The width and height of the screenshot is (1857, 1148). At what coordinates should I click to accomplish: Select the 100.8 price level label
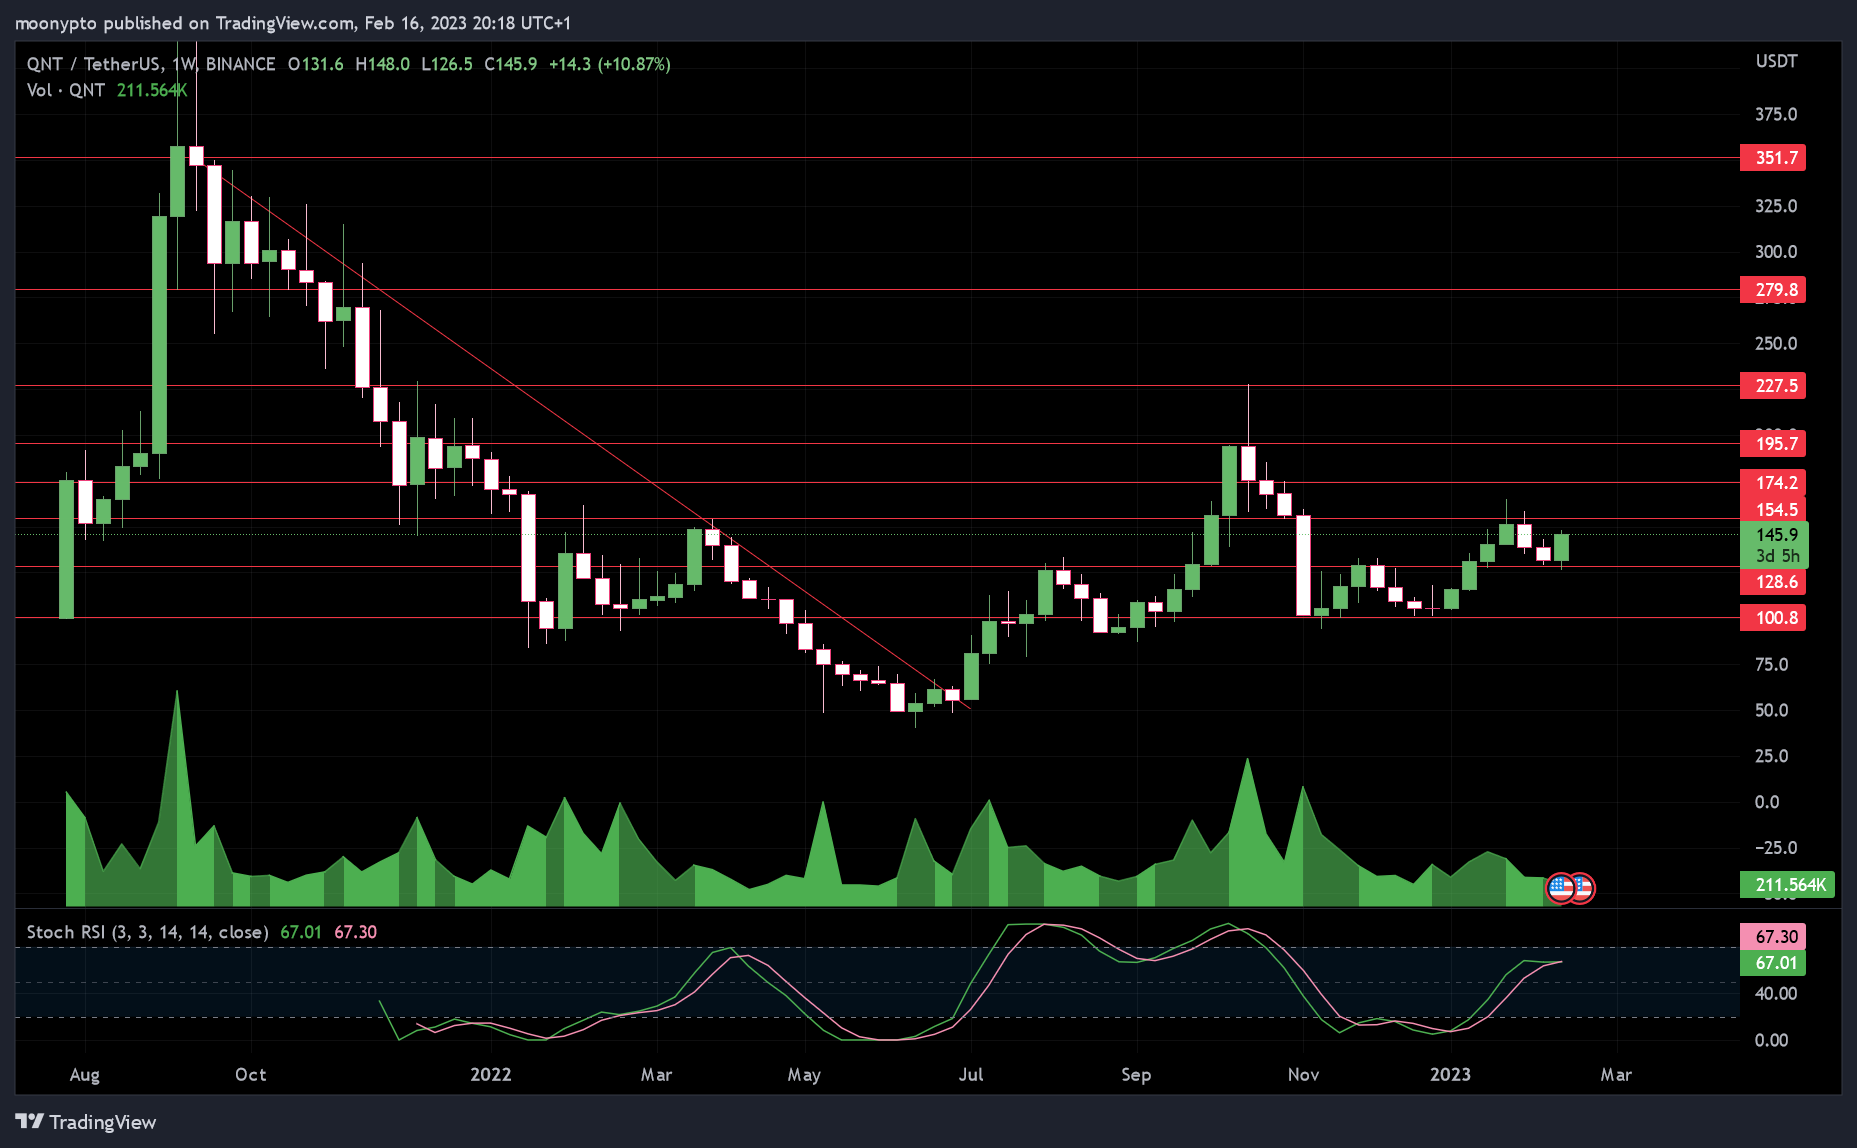click(1773, 618)
